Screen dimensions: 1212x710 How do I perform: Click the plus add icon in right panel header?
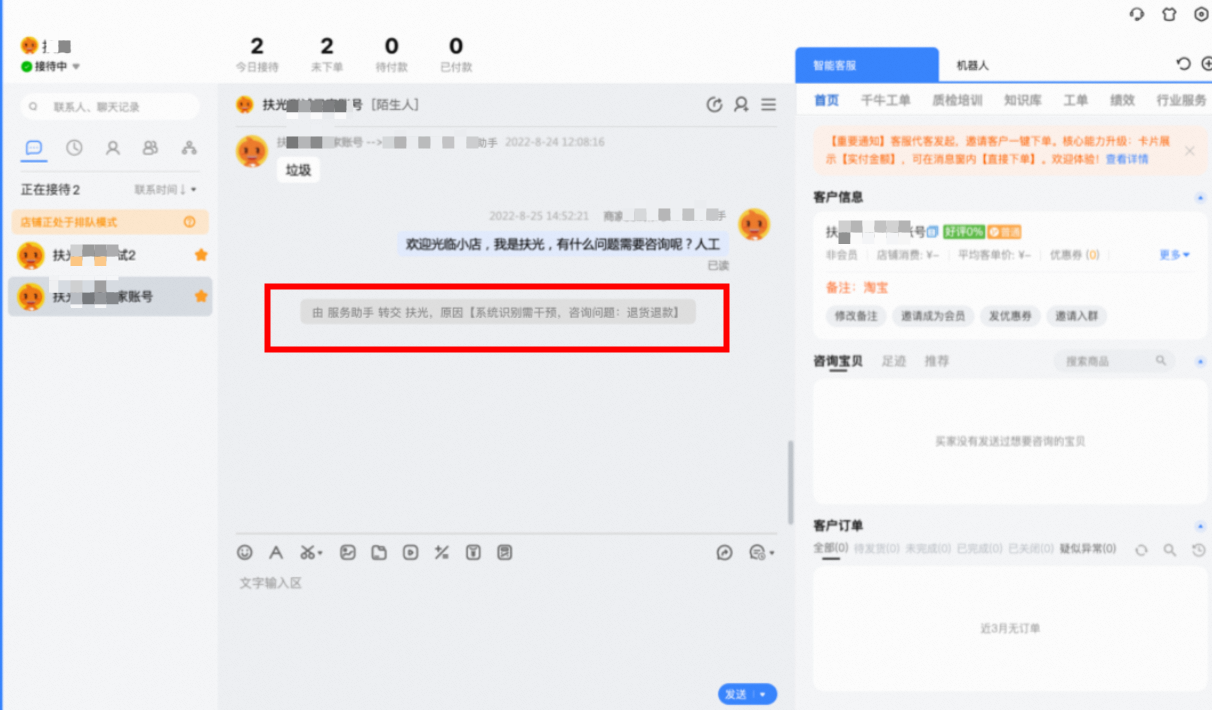[x=1206, y=64]
